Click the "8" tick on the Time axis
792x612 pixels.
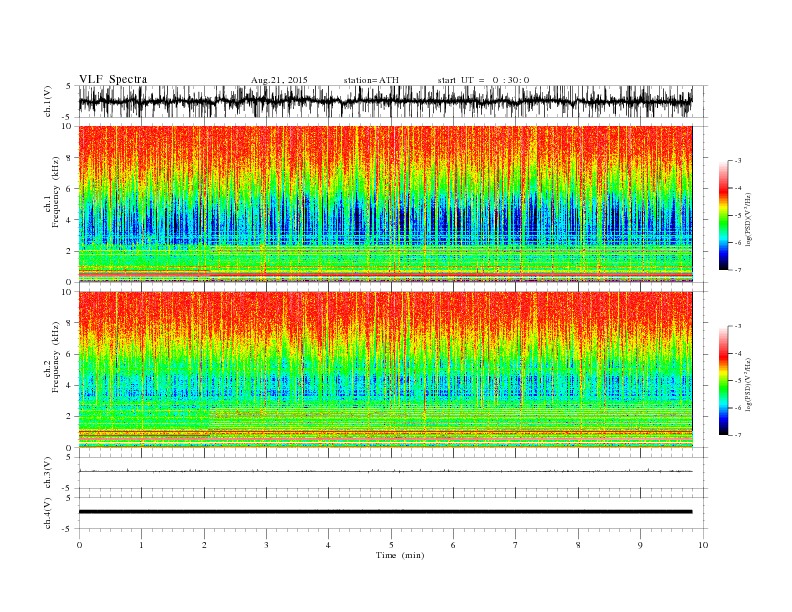(578, 545)
